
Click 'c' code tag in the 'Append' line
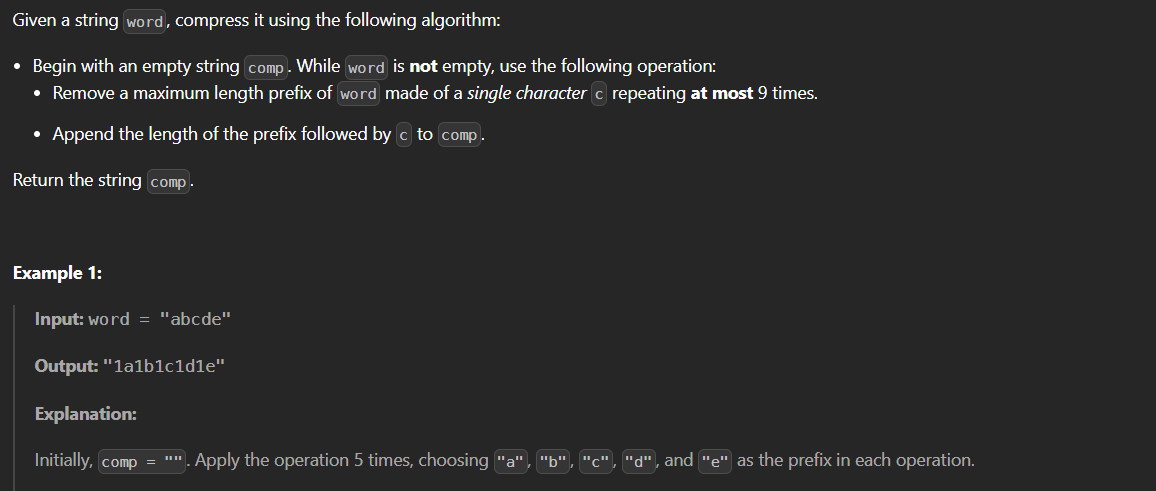pyautogui.click(x=404, y=135)
